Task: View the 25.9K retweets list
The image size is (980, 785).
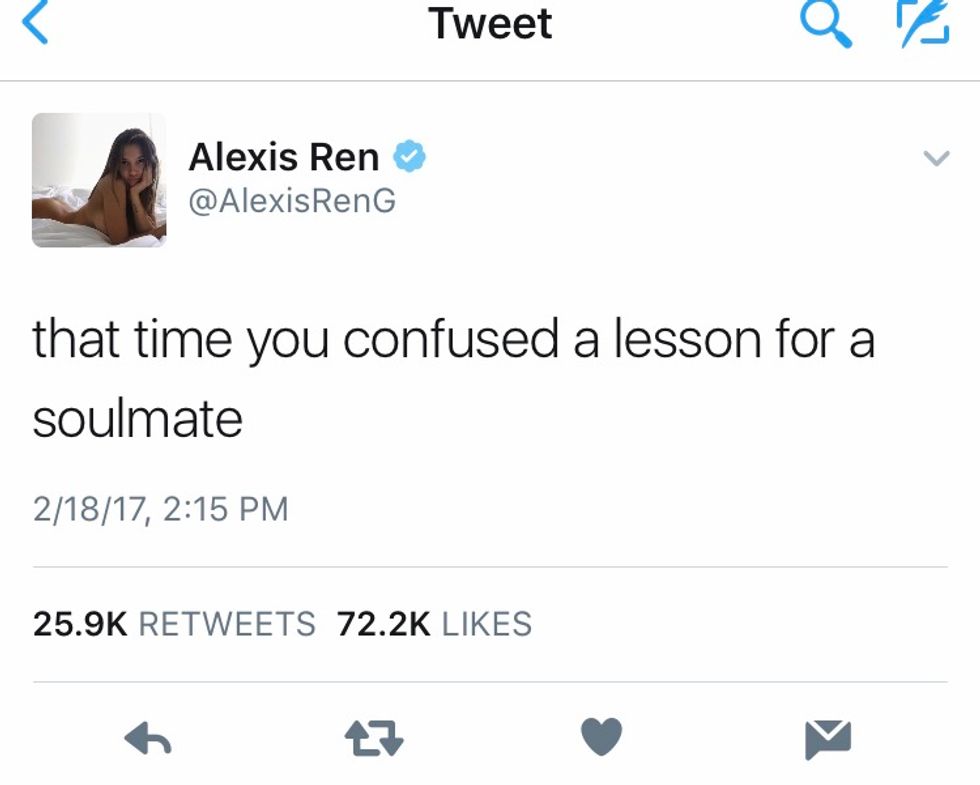Action: click(174, 624)
